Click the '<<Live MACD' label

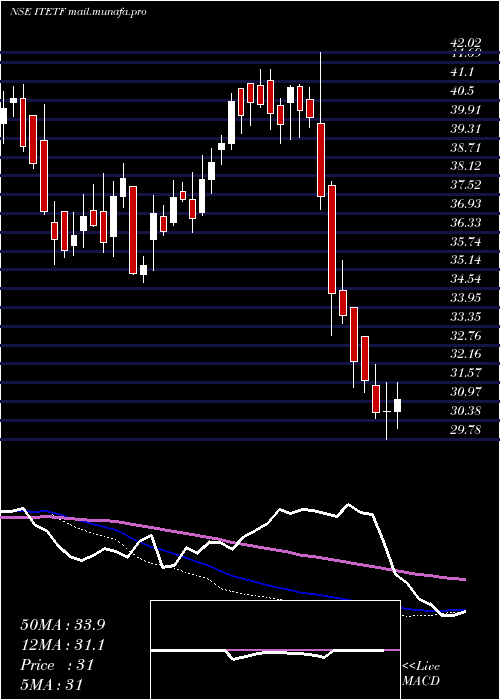pyautogui.click(x=421, y=674)
